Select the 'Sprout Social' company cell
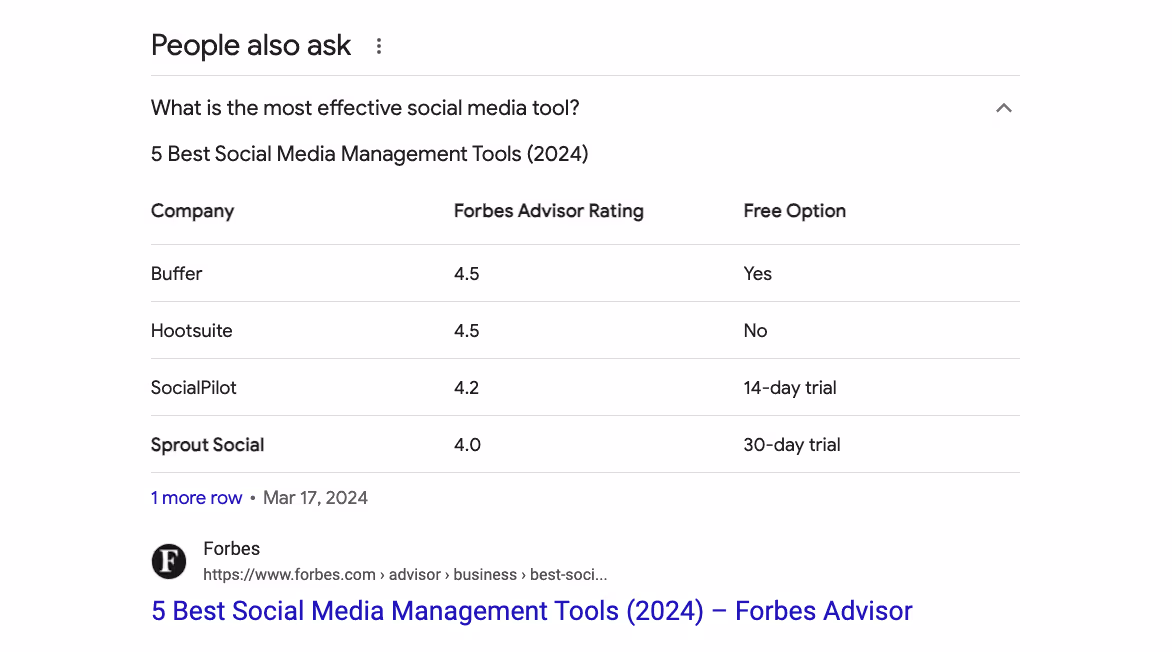 coord(207,445)
